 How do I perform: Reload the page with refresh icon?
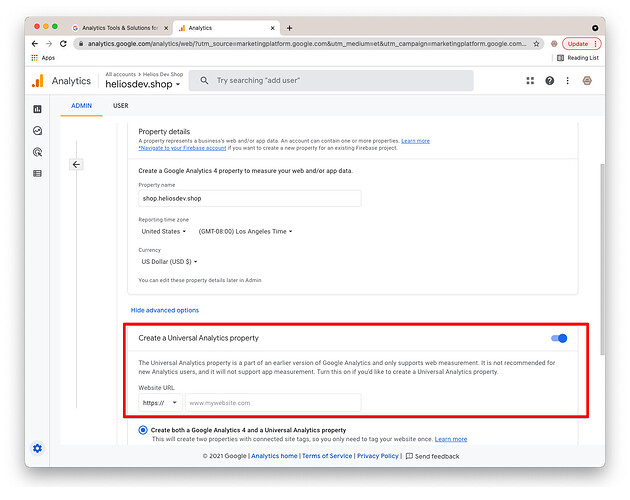click(63, 43)
